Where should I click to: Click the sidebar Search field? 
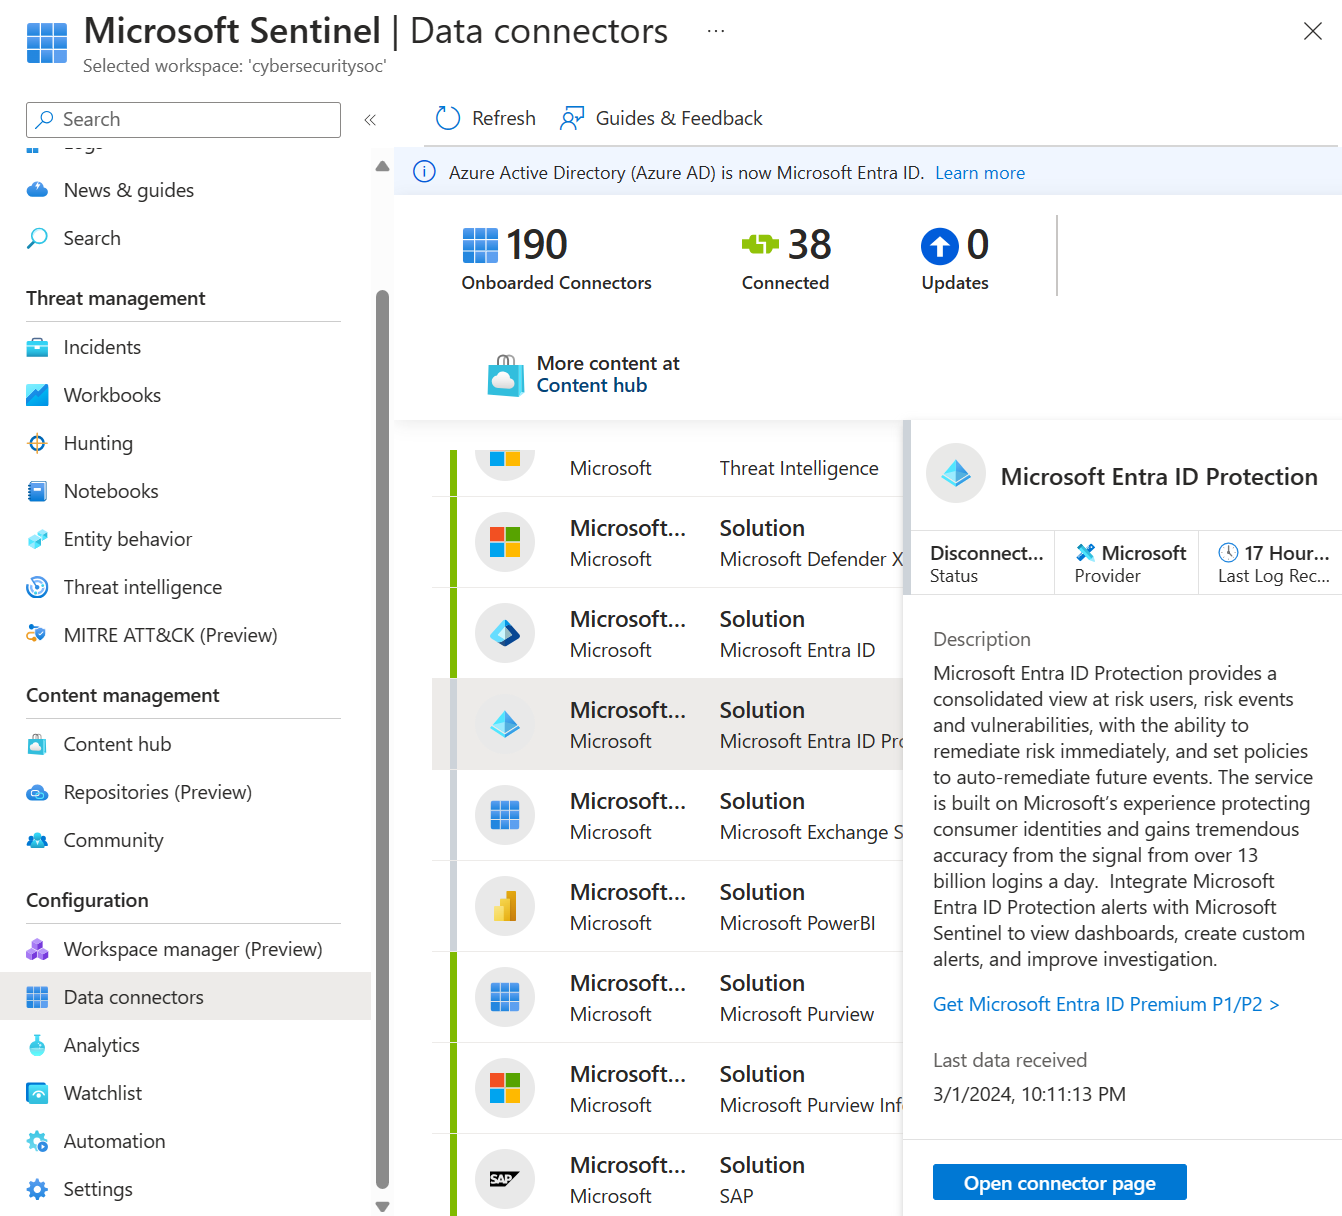coord(183,119)
